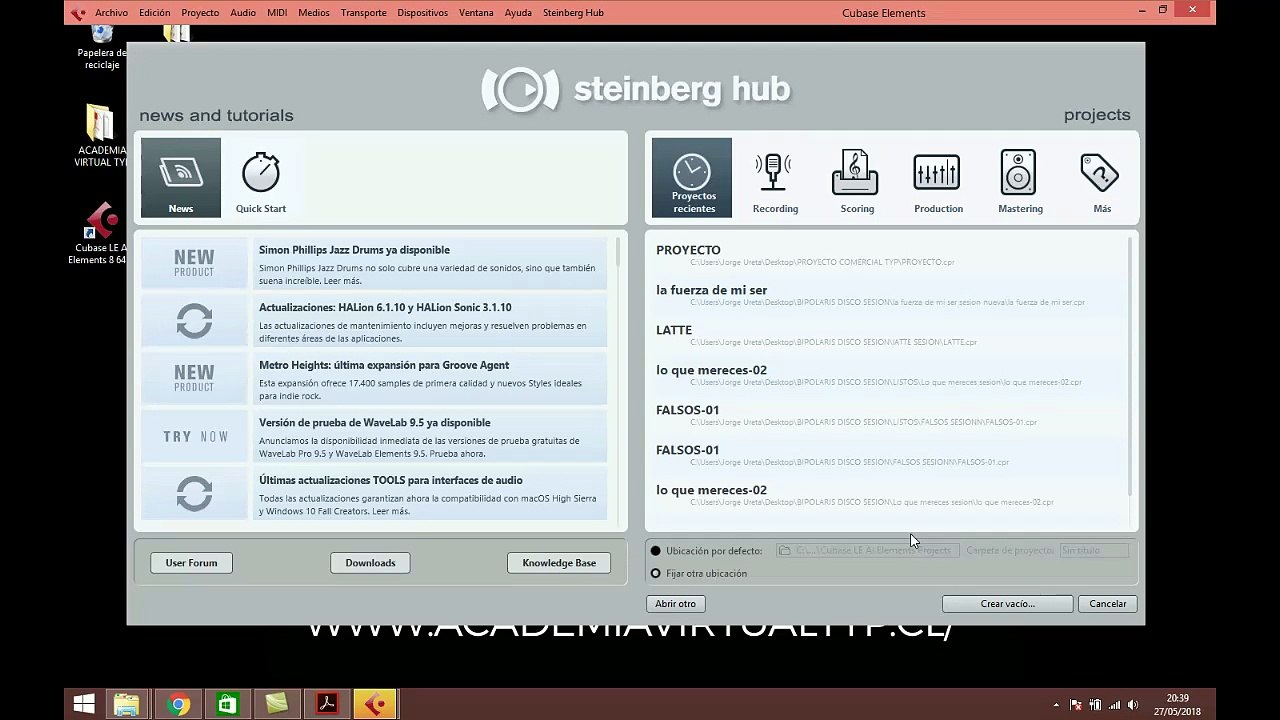
Task: Open the Knowledge Base button
Action: tap(559, 563)
